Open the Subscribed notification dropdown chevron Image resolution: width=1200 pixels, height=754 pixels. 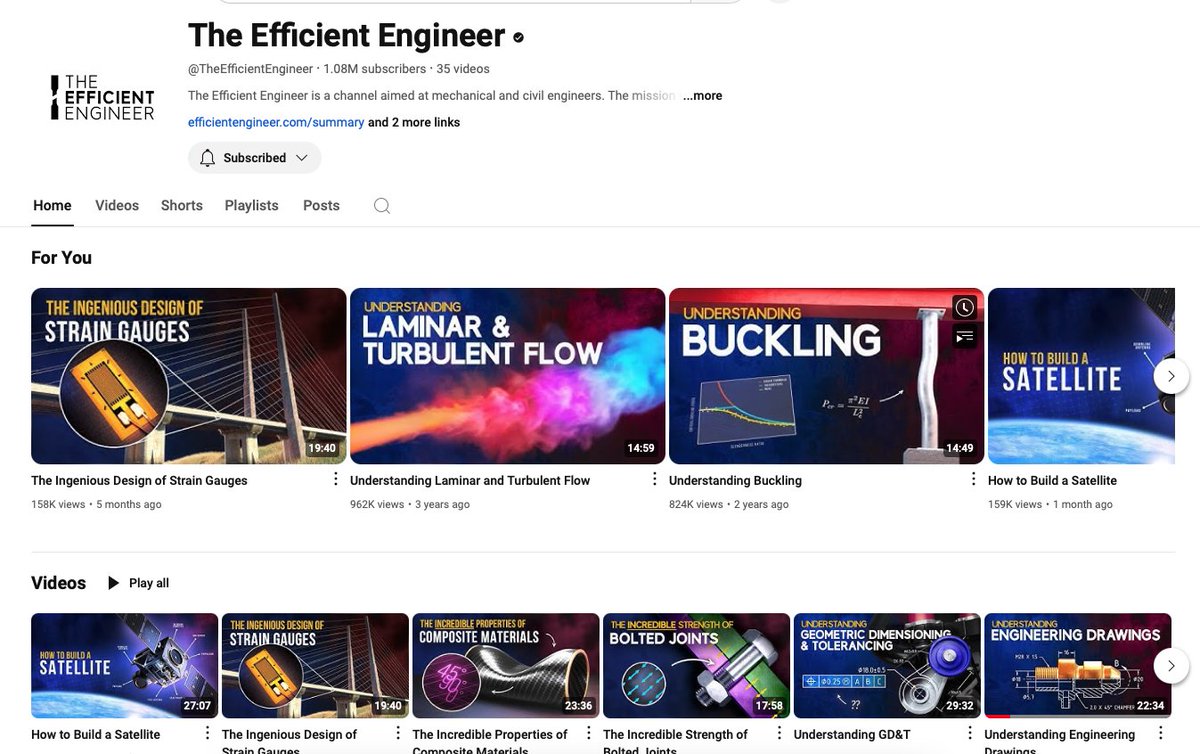(x=301, y=158)
